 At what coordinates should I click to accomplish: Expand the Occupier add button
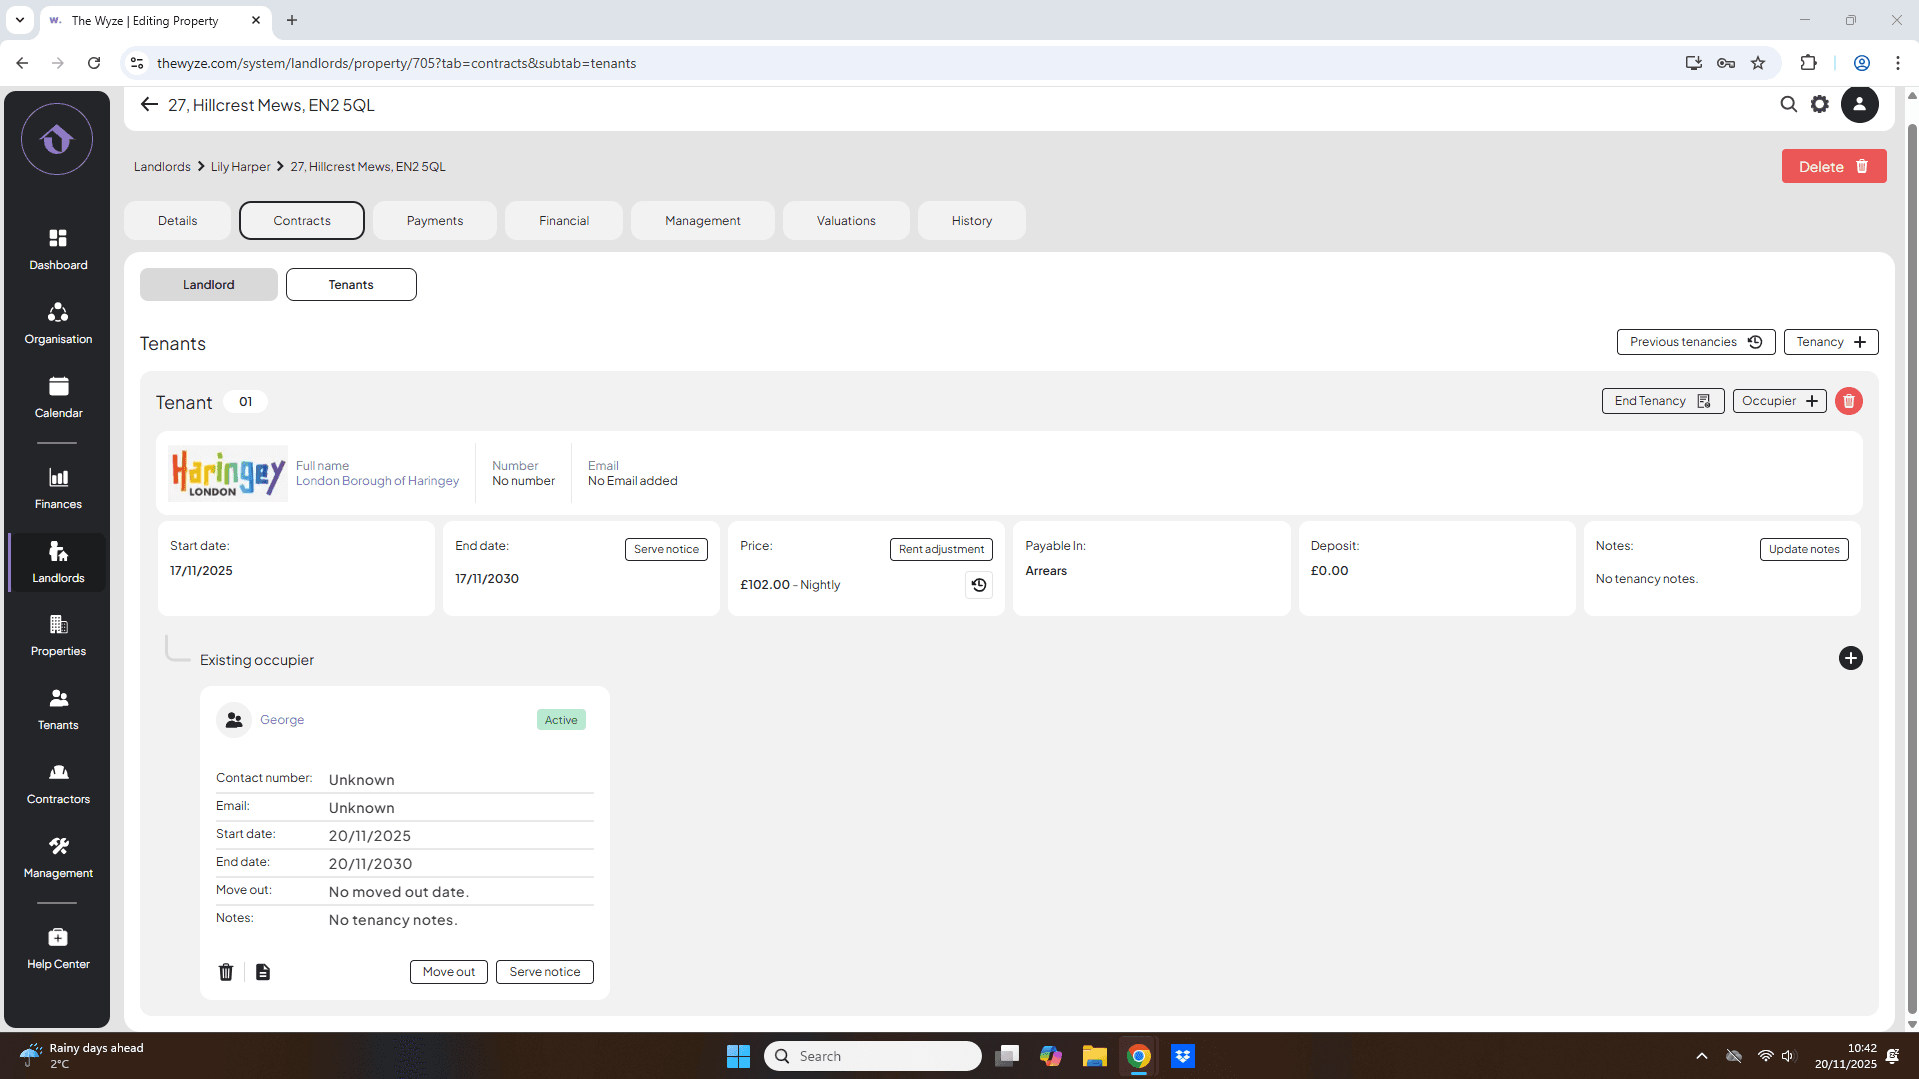pyautogui.click(x=1779, y=401)
